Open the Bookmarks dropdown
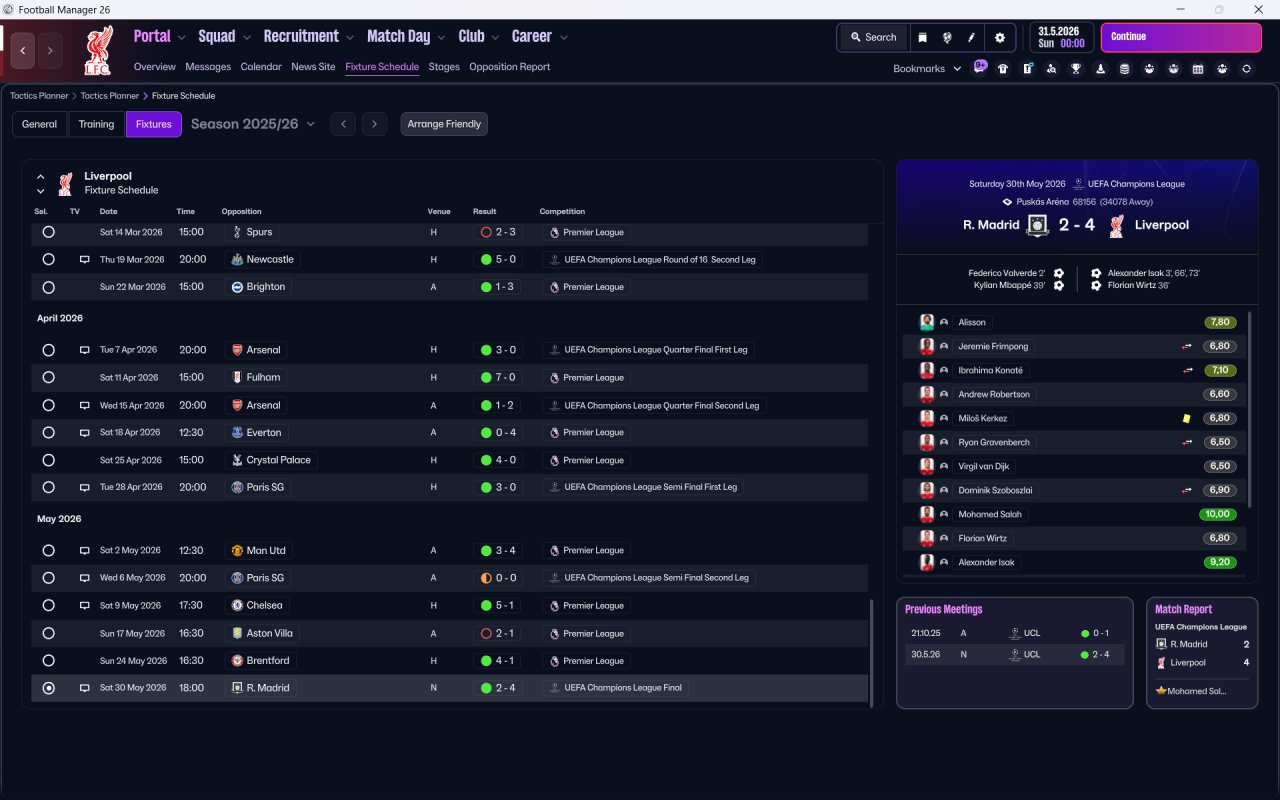The width and height of the screenshot is (1280, 800). pyautogui.click(x=927, y=69)
